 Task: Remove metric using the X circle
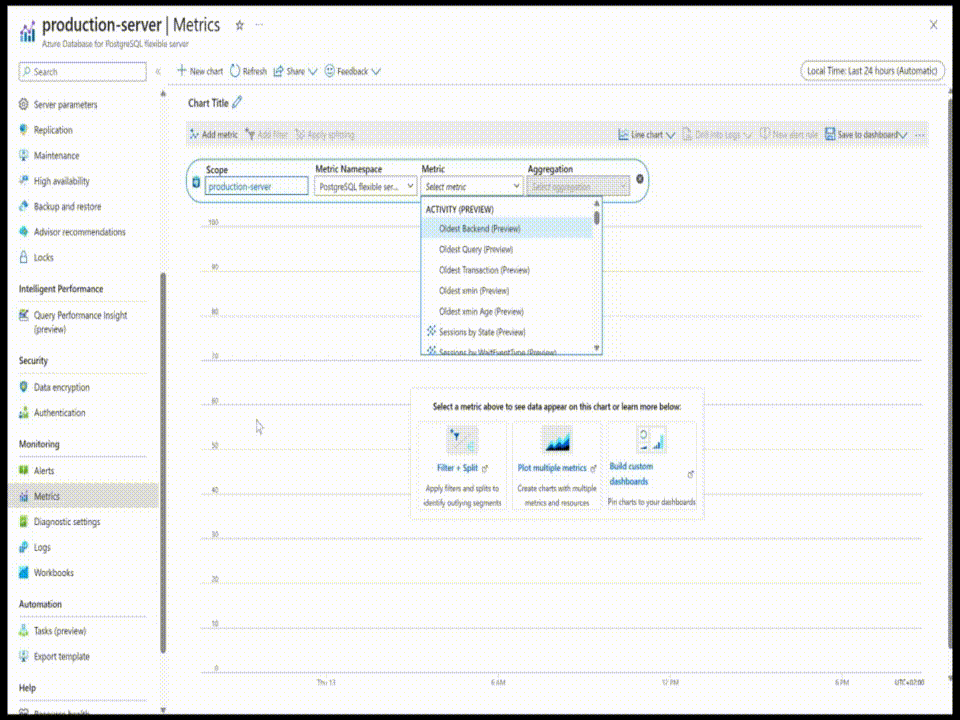click(640, 179)
